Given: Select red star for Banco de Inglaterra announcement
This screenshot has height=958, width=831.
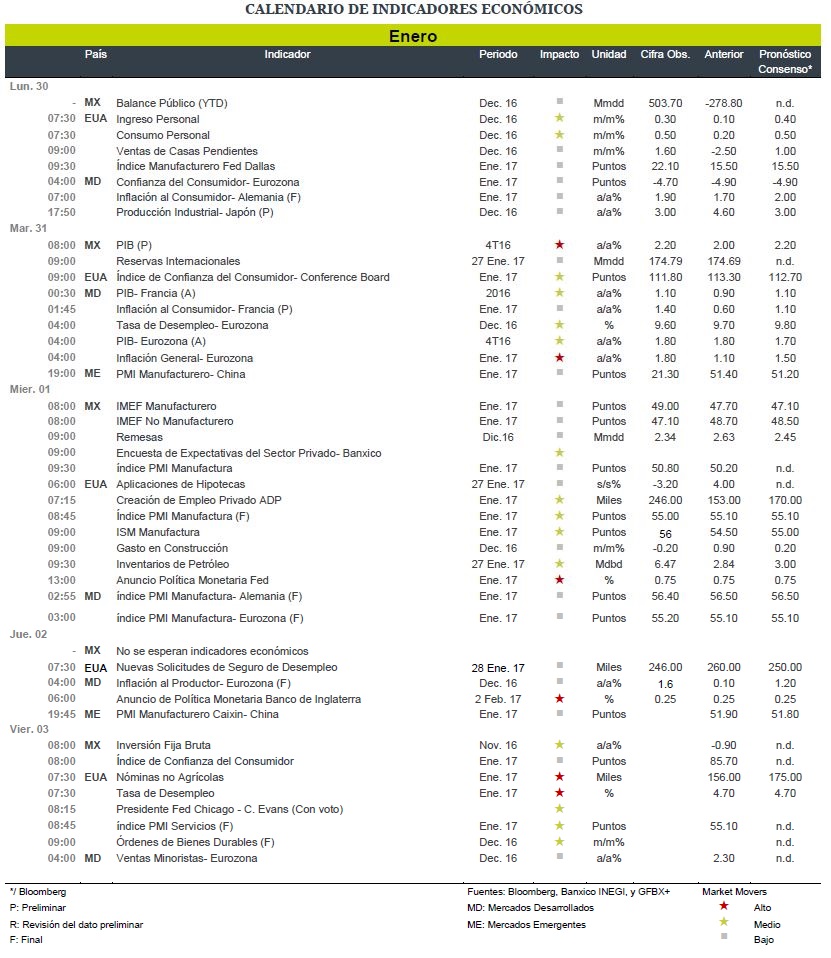Looking at the screenshot, I should [559, 698].
